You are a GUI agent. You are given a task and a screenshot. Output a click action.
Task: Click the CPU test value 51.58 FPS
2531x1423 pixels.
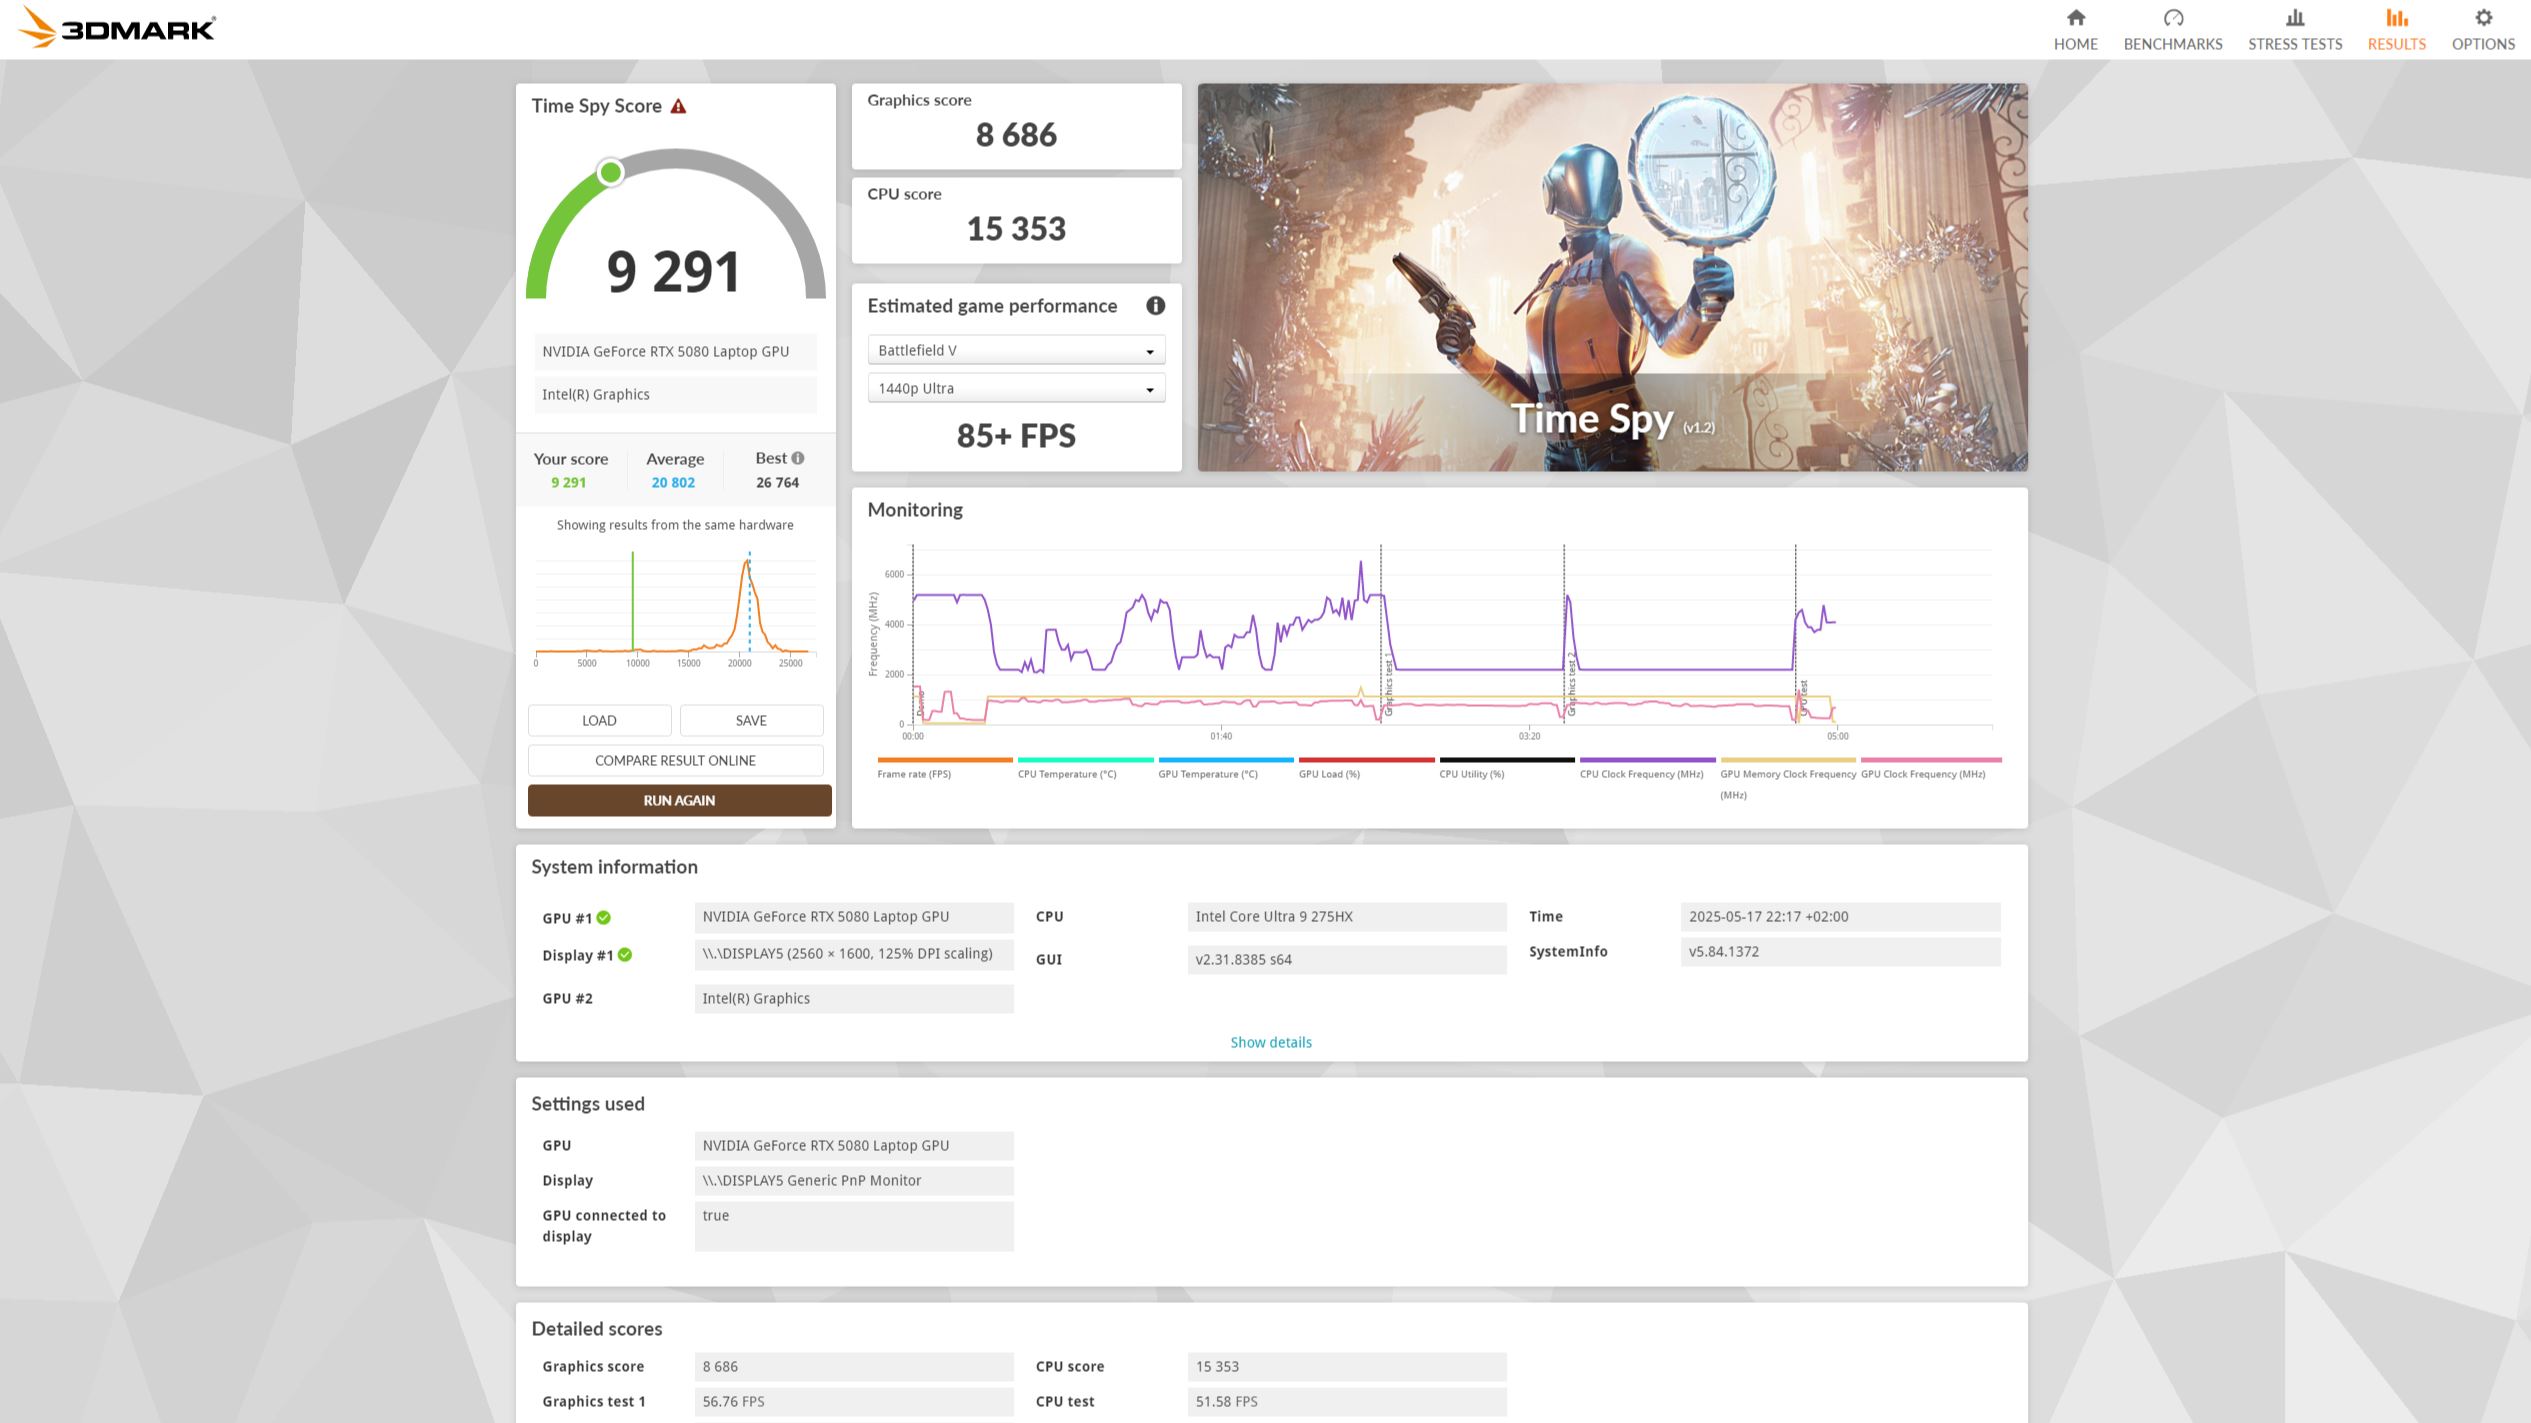(x=1347, y=1402)
